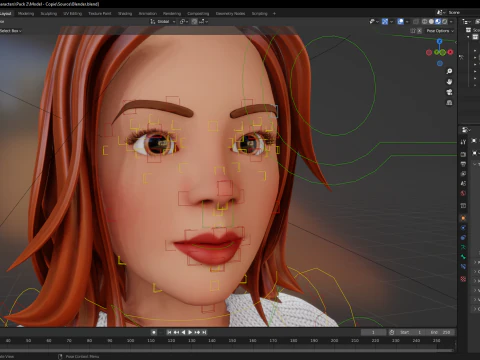Toggle X-ray mode in viewport header
Screen dimensions: 480x360
tap(416, 22)
